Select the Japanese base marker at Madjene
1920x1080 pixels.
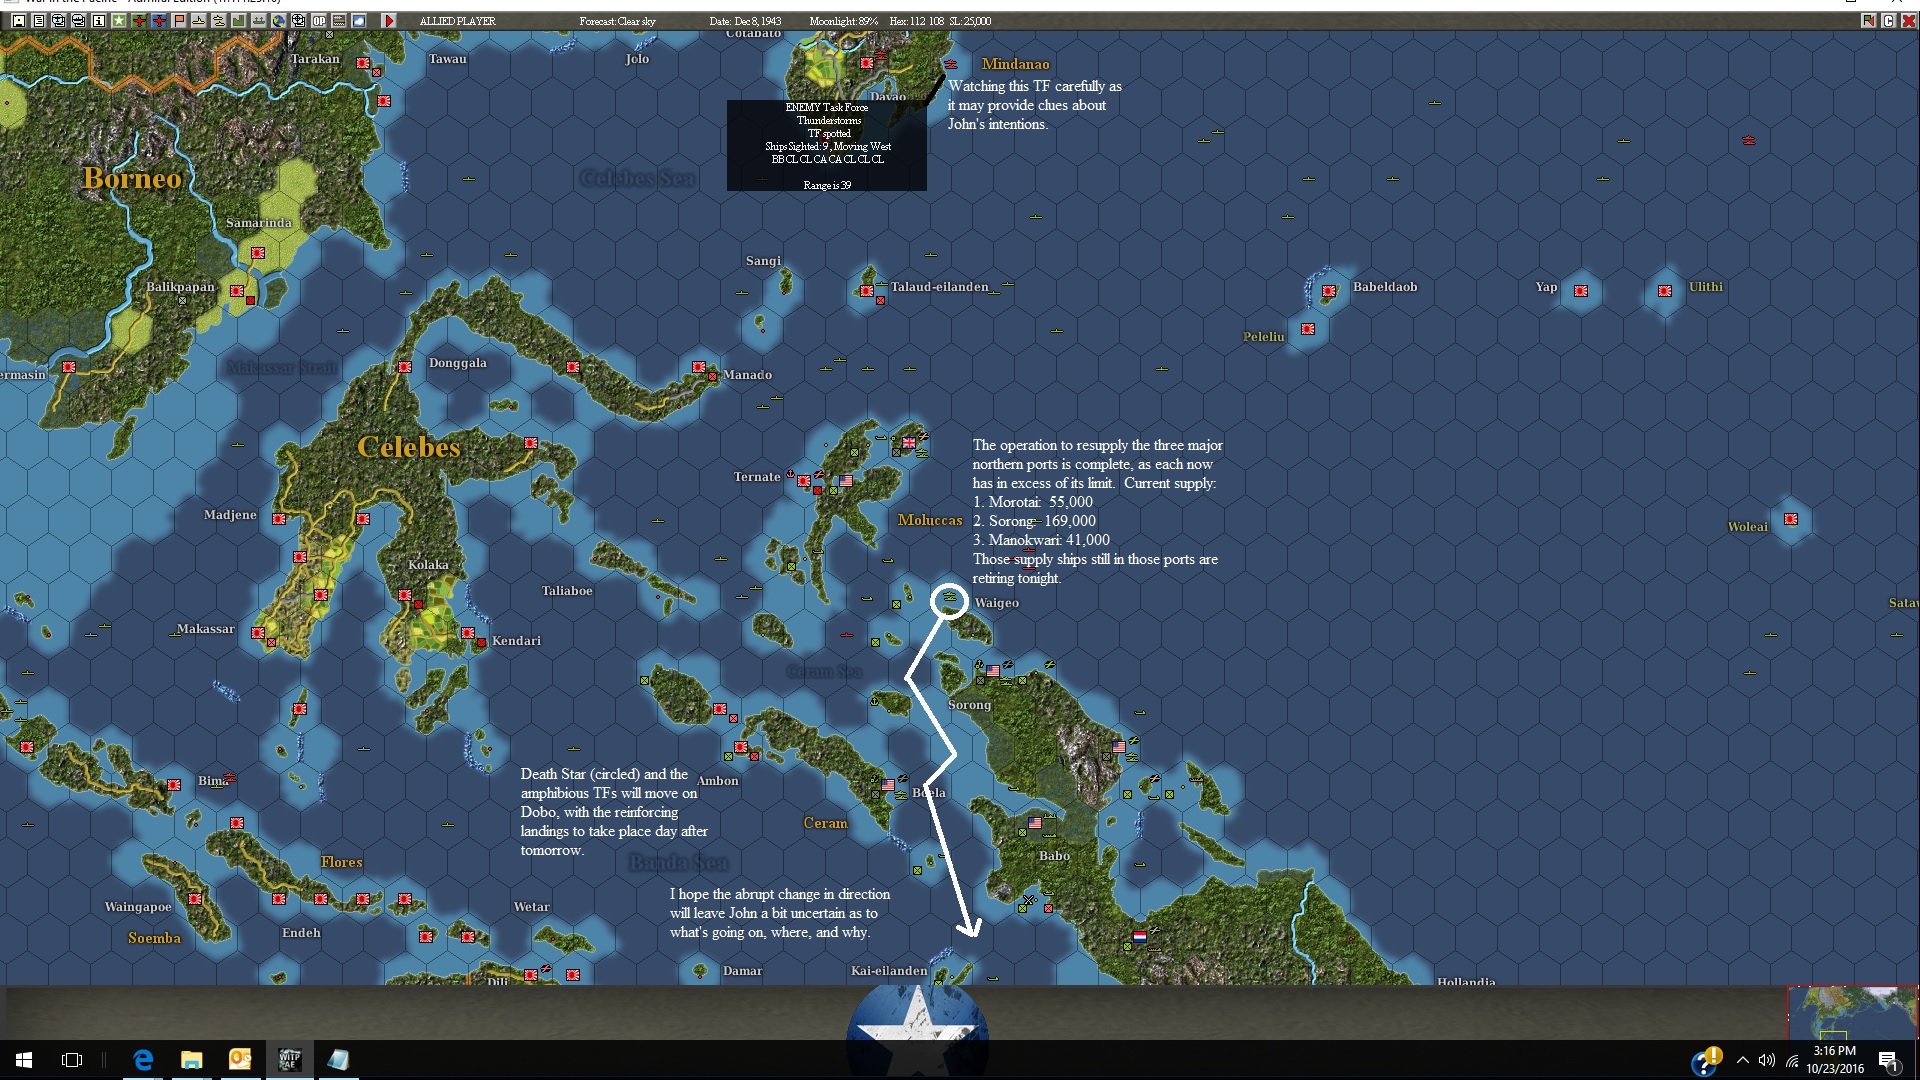pos(279,519)
